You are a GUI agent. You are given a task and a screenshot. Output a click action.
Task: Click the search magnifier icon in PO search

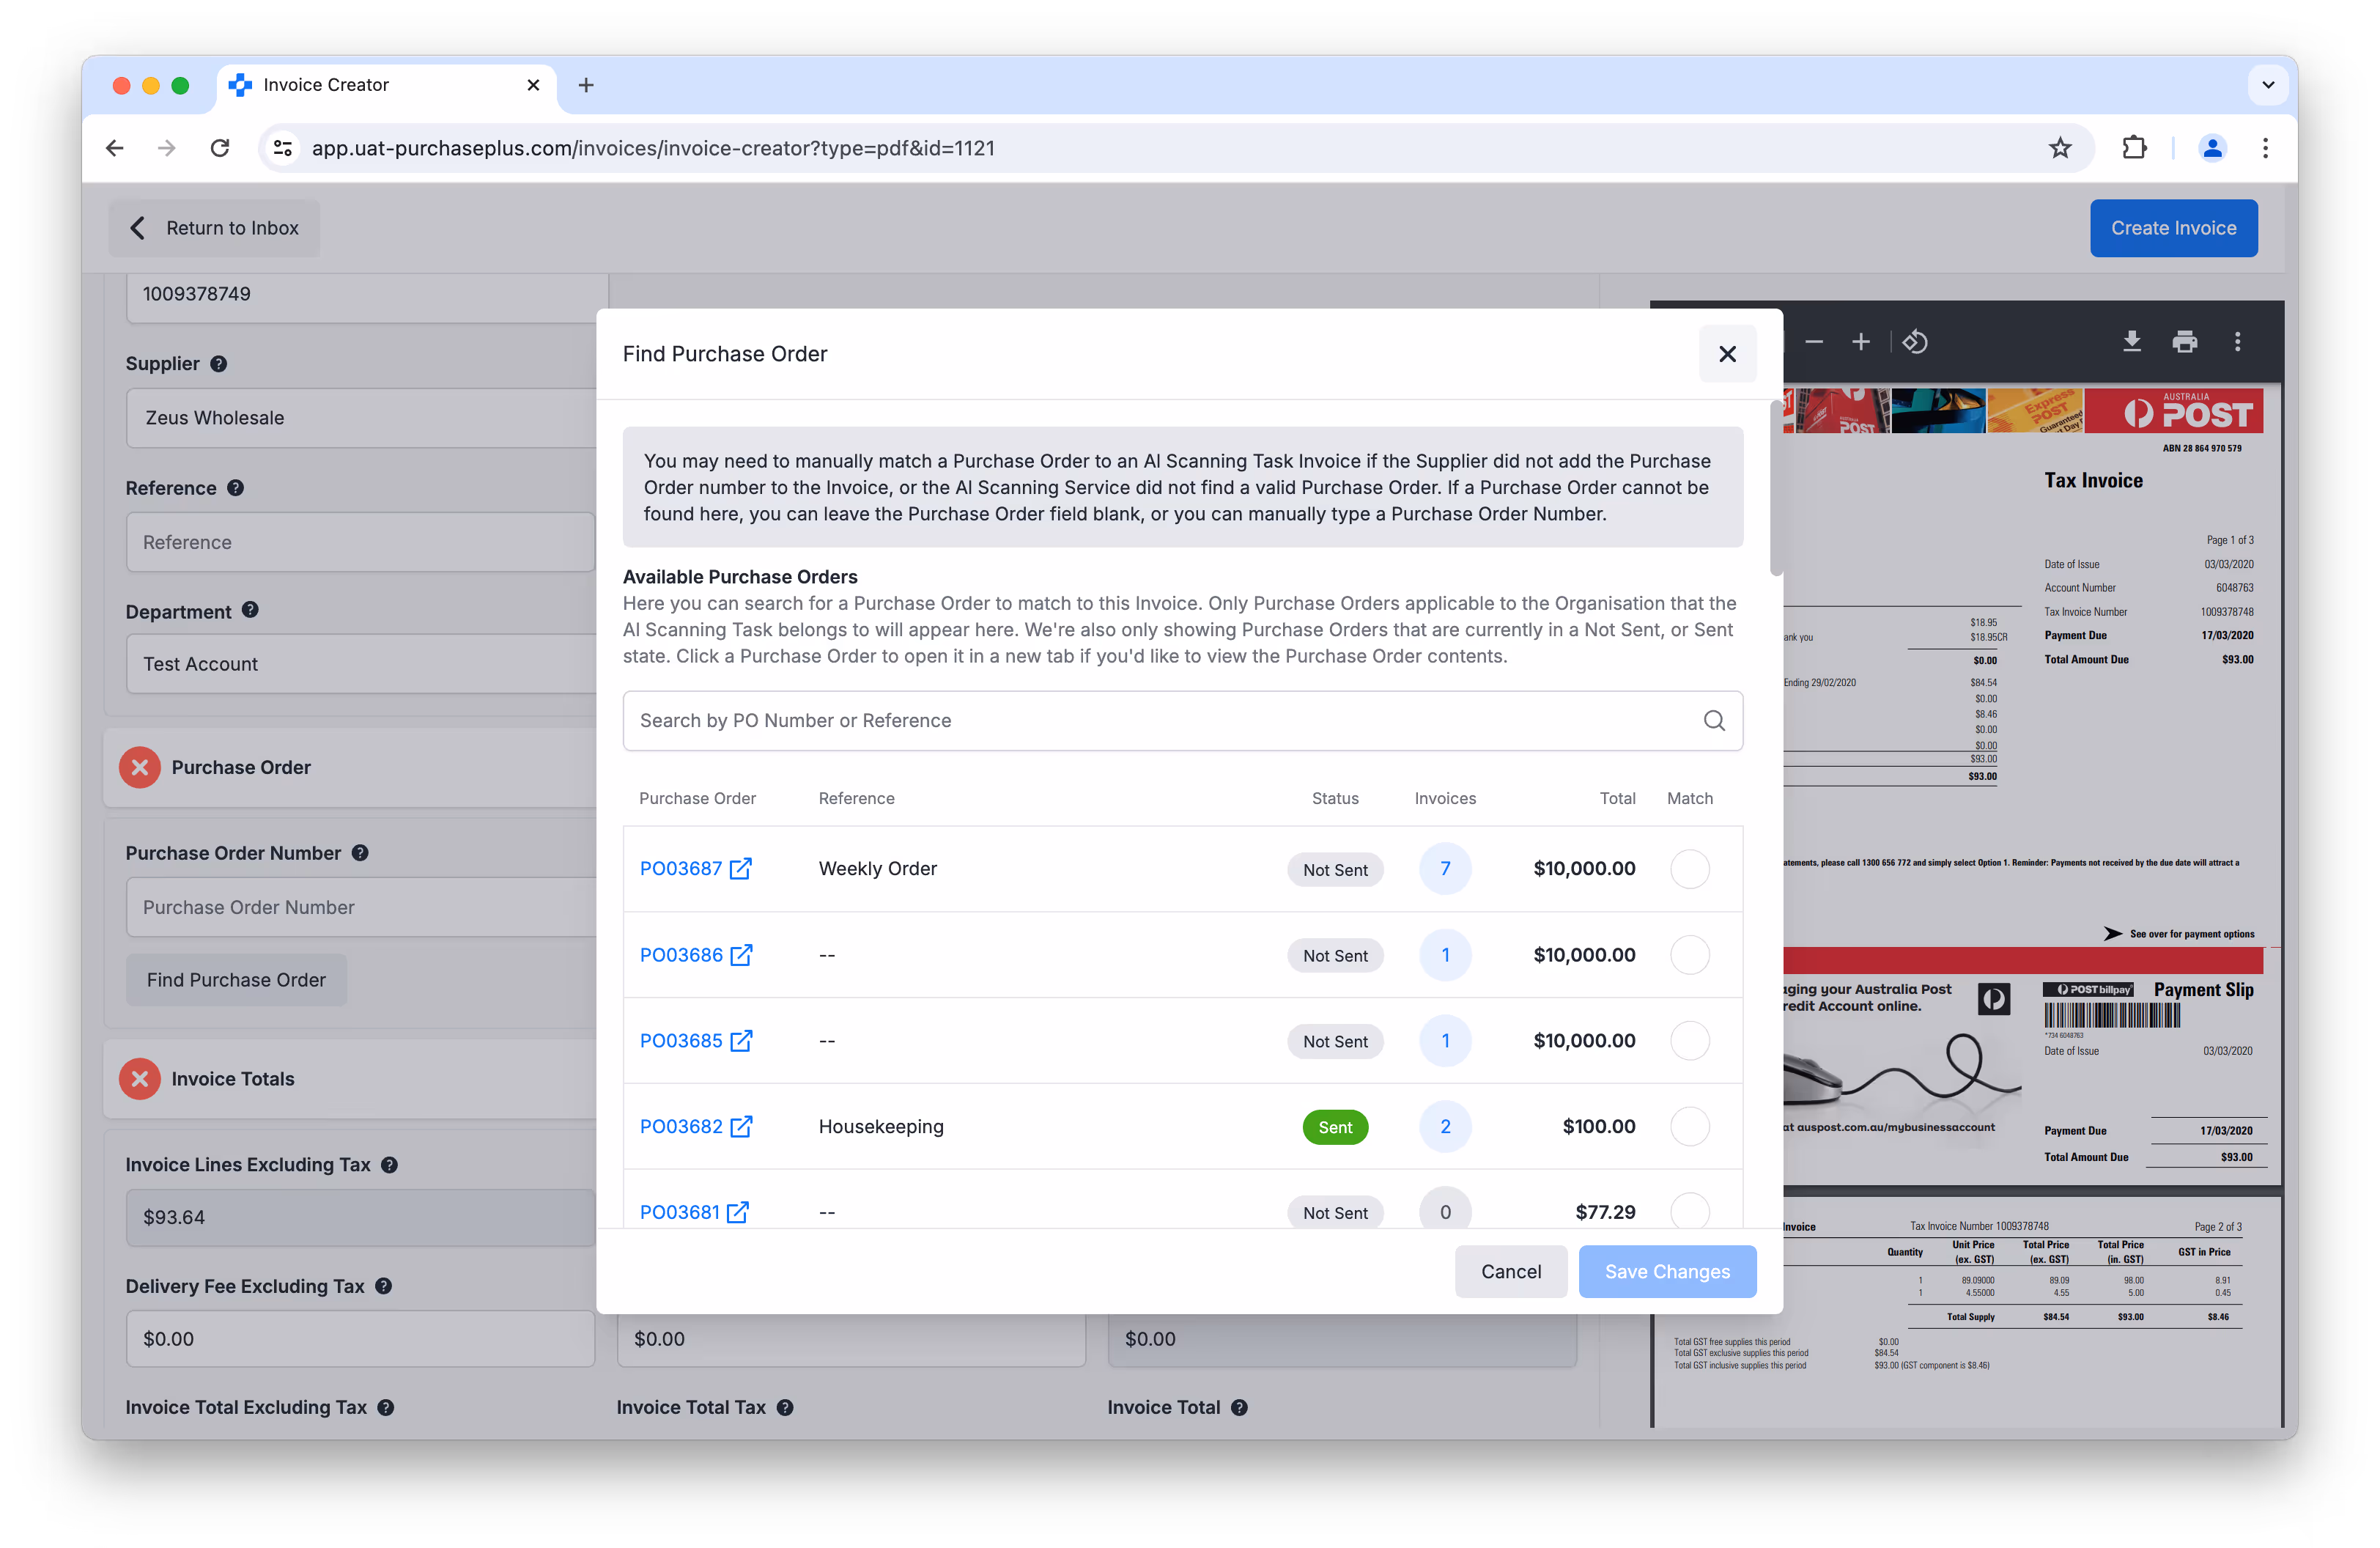pos(1714,720)
